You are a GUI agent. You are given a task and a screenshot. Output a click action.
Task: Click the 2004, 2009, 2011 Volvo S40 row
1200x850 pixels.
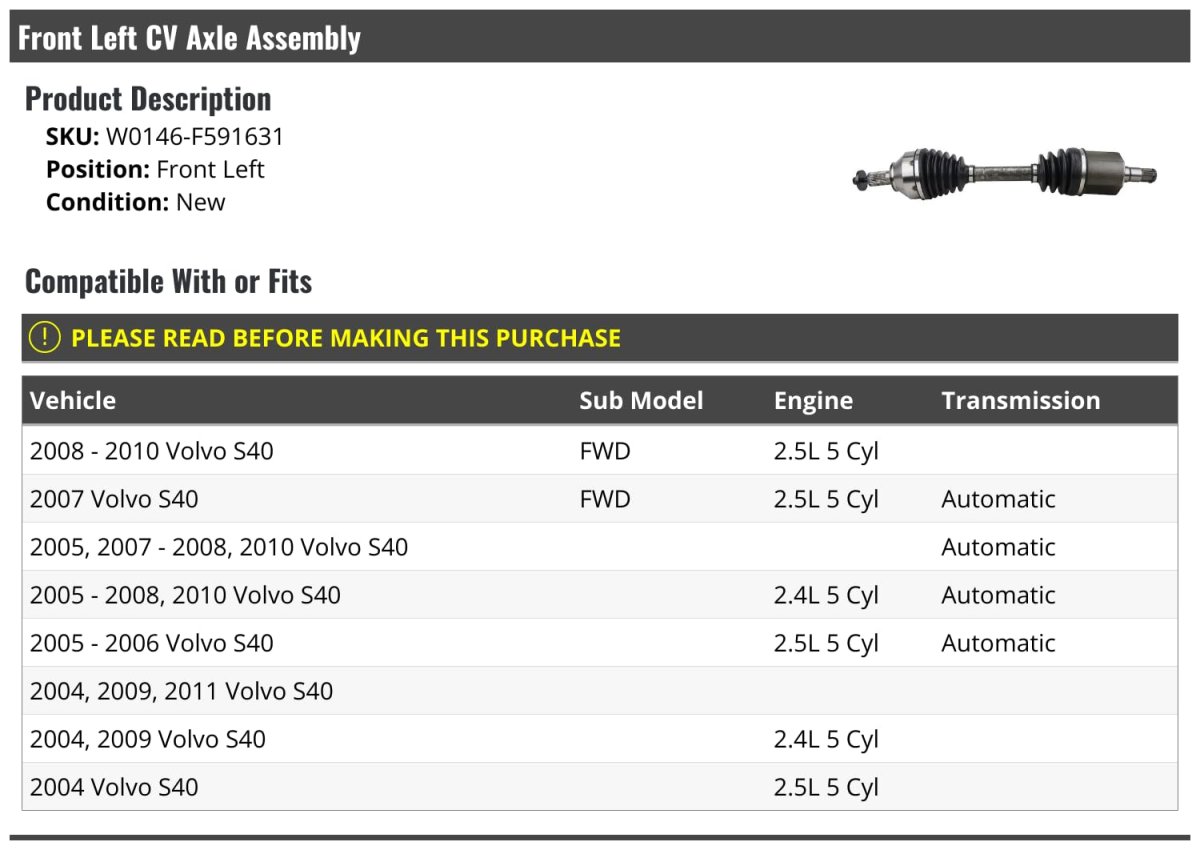pyautogui.click(x=600, y=691)
